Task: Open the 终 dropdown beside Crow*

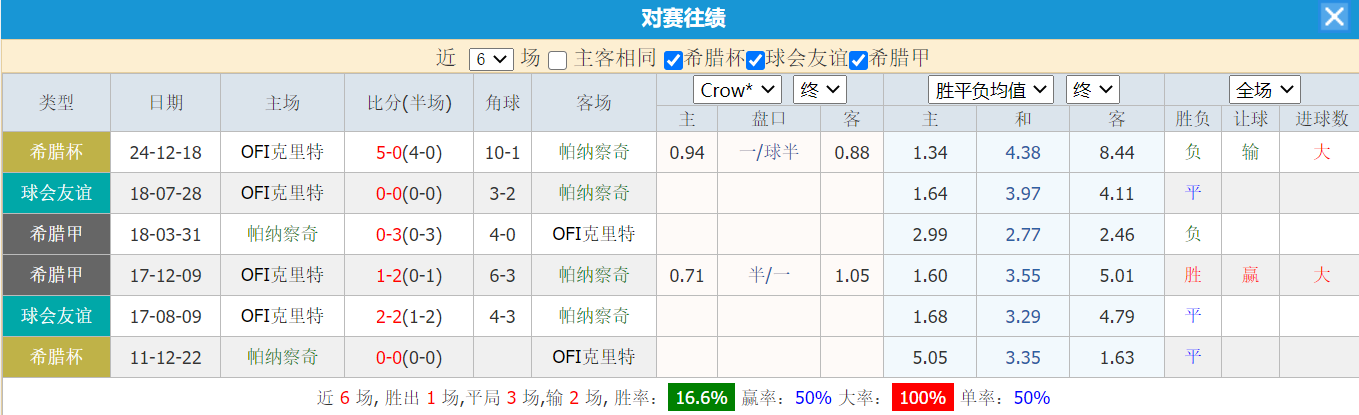Action: [x=819, y=90]
